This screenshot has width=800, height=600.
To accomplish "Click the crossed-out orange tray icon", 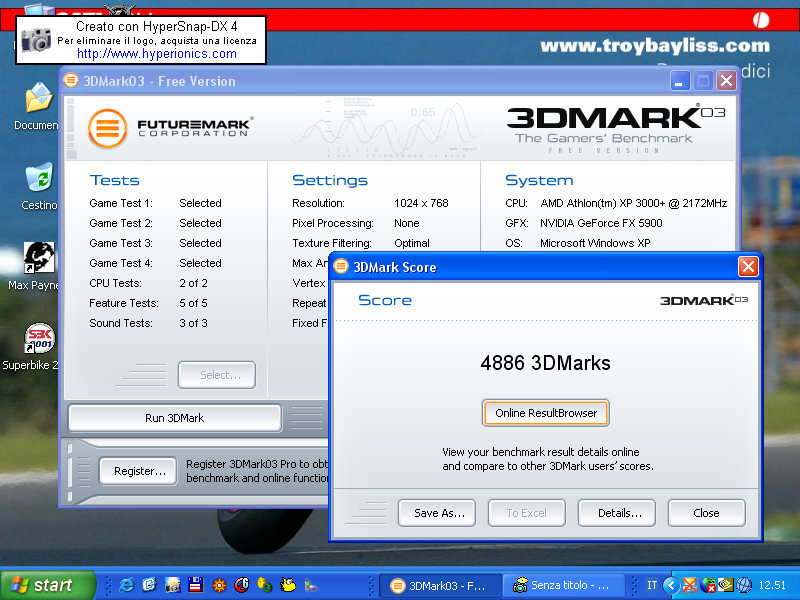I will (690, 585).
